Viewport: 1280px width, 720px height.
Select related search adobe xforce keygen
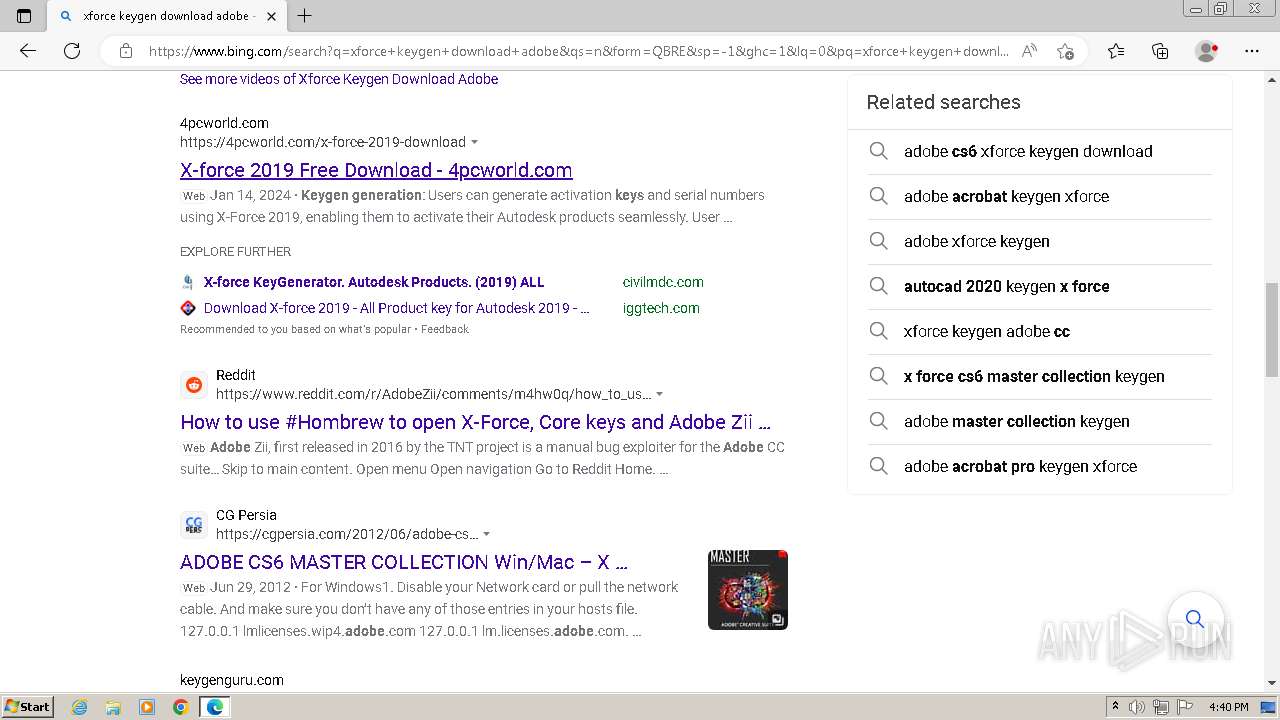tap(977, 241)
